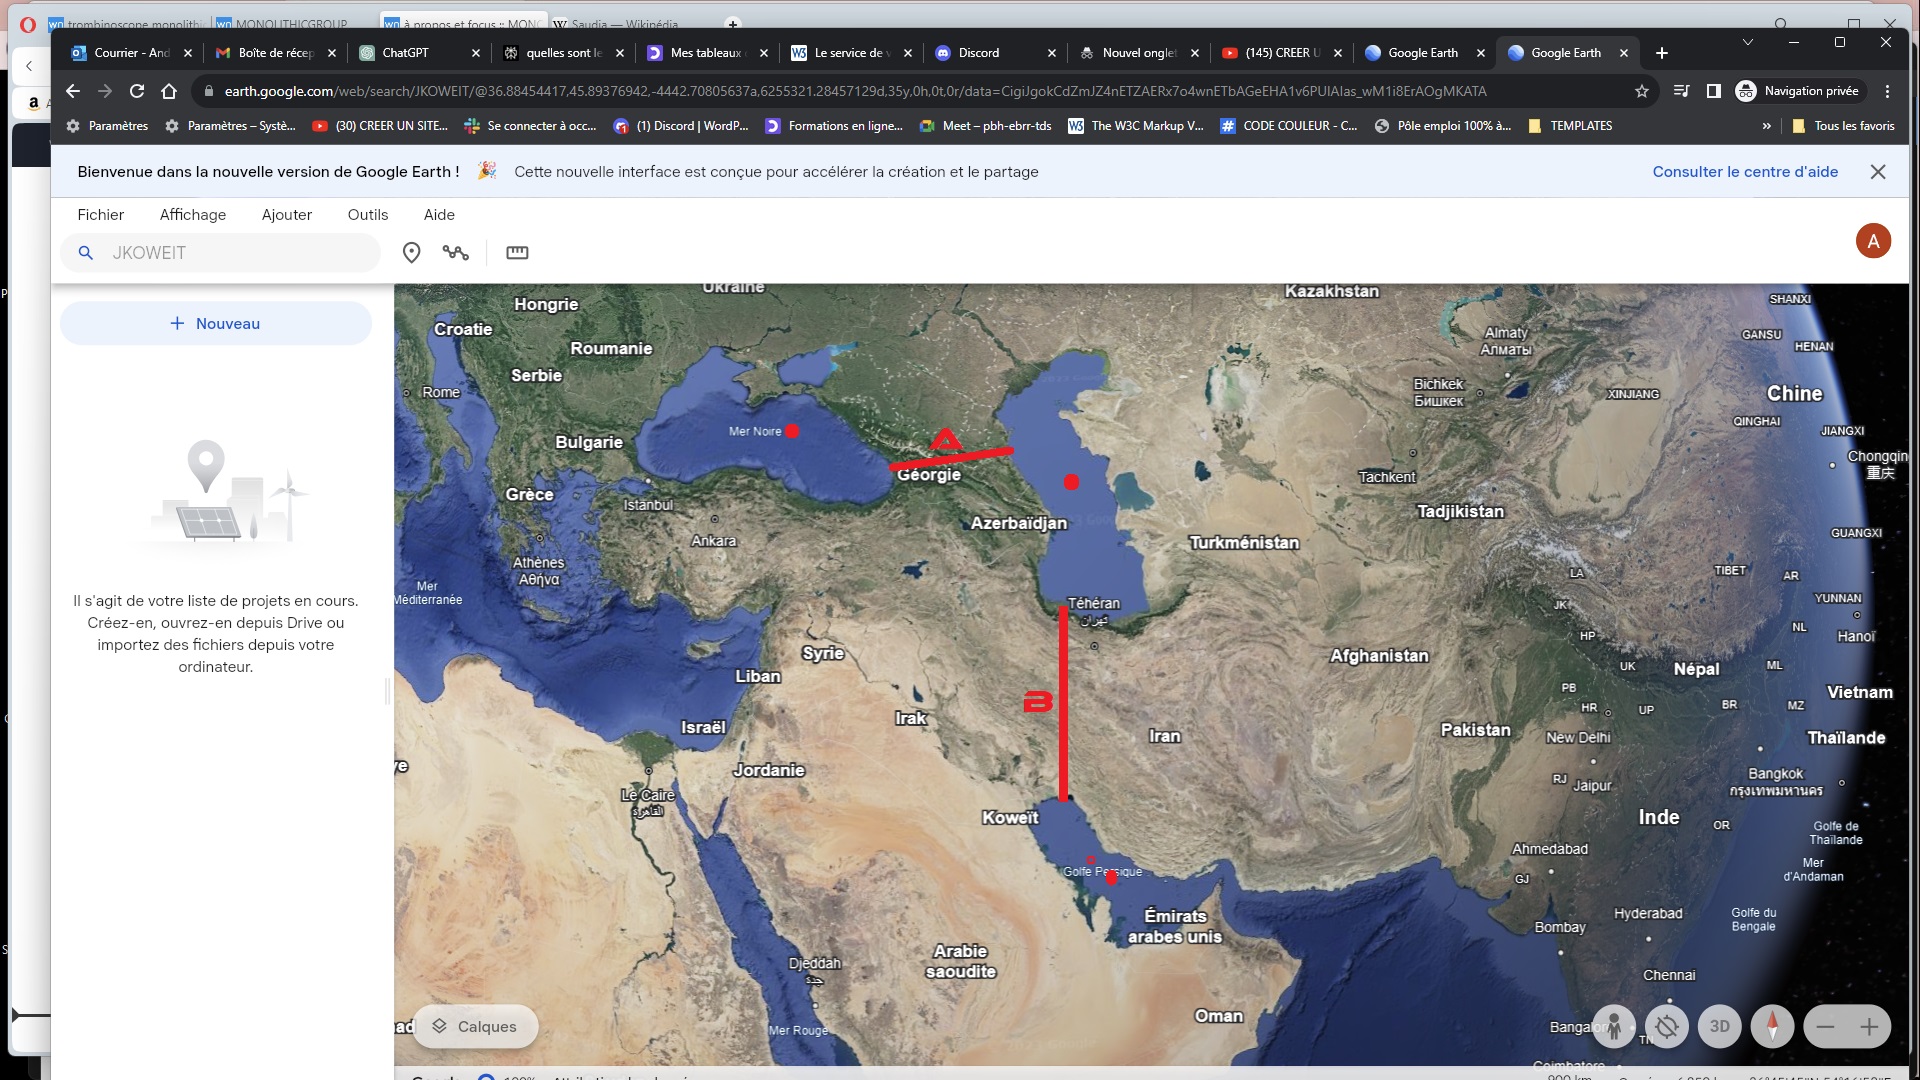
Task: Open the Ajouter menu
Action: point(287,215)
